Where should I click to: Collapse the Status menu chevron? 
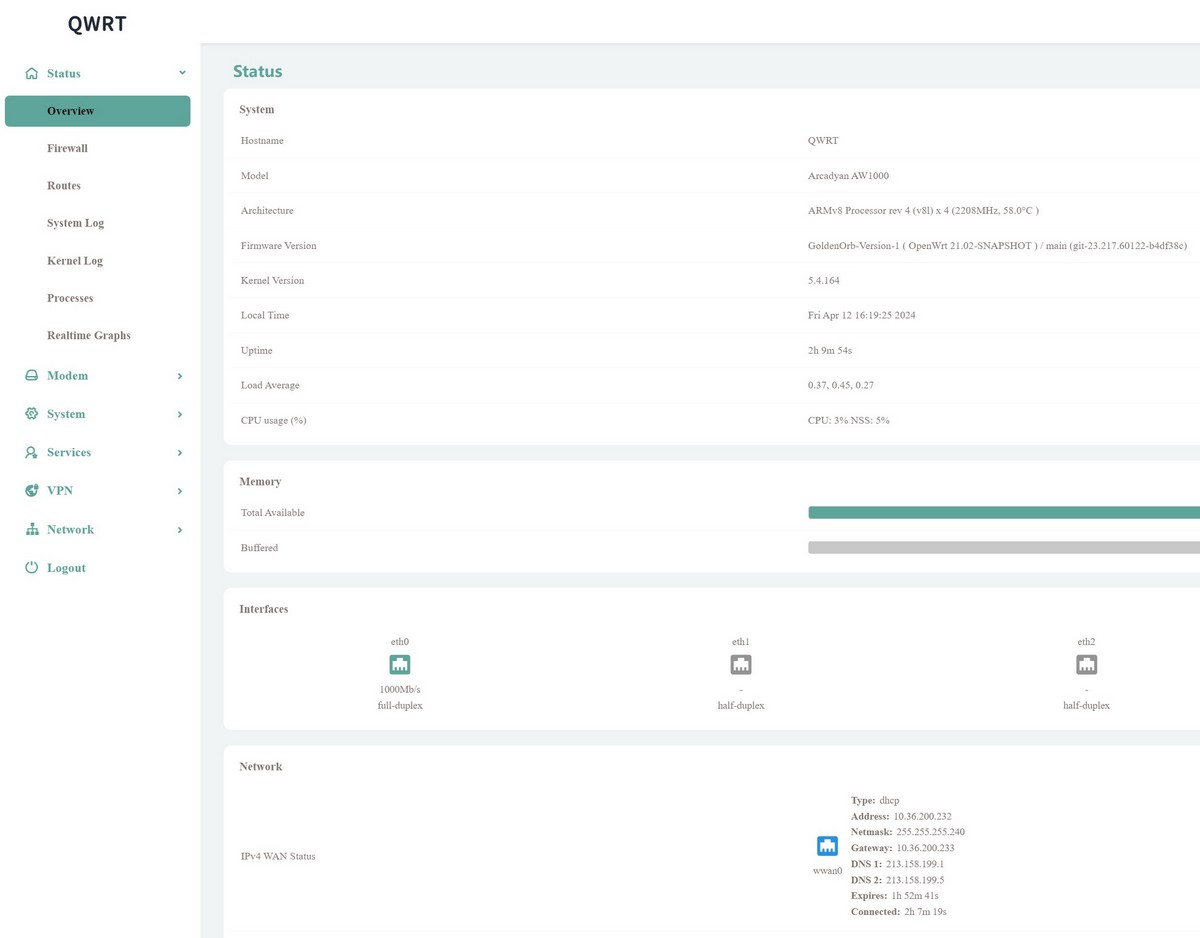click(182, 73)
